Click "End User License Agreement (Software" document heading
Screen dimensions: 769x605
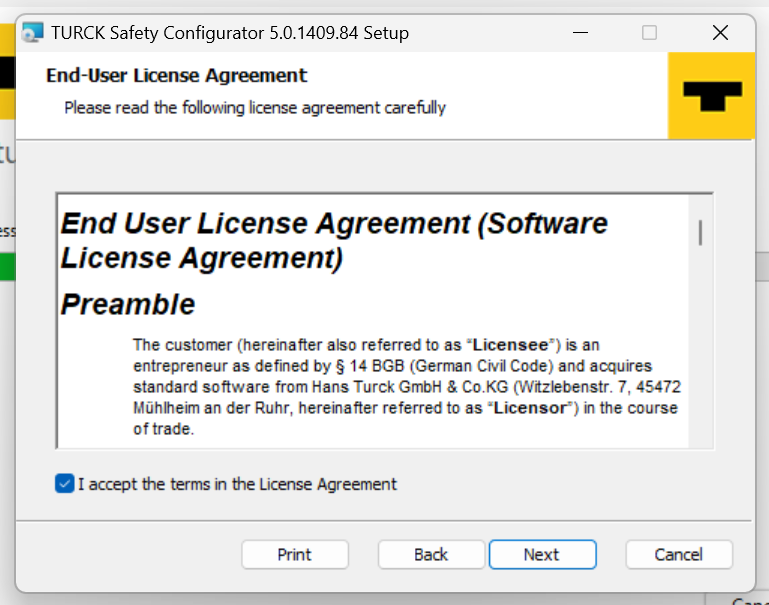click(x=334, y=224)
